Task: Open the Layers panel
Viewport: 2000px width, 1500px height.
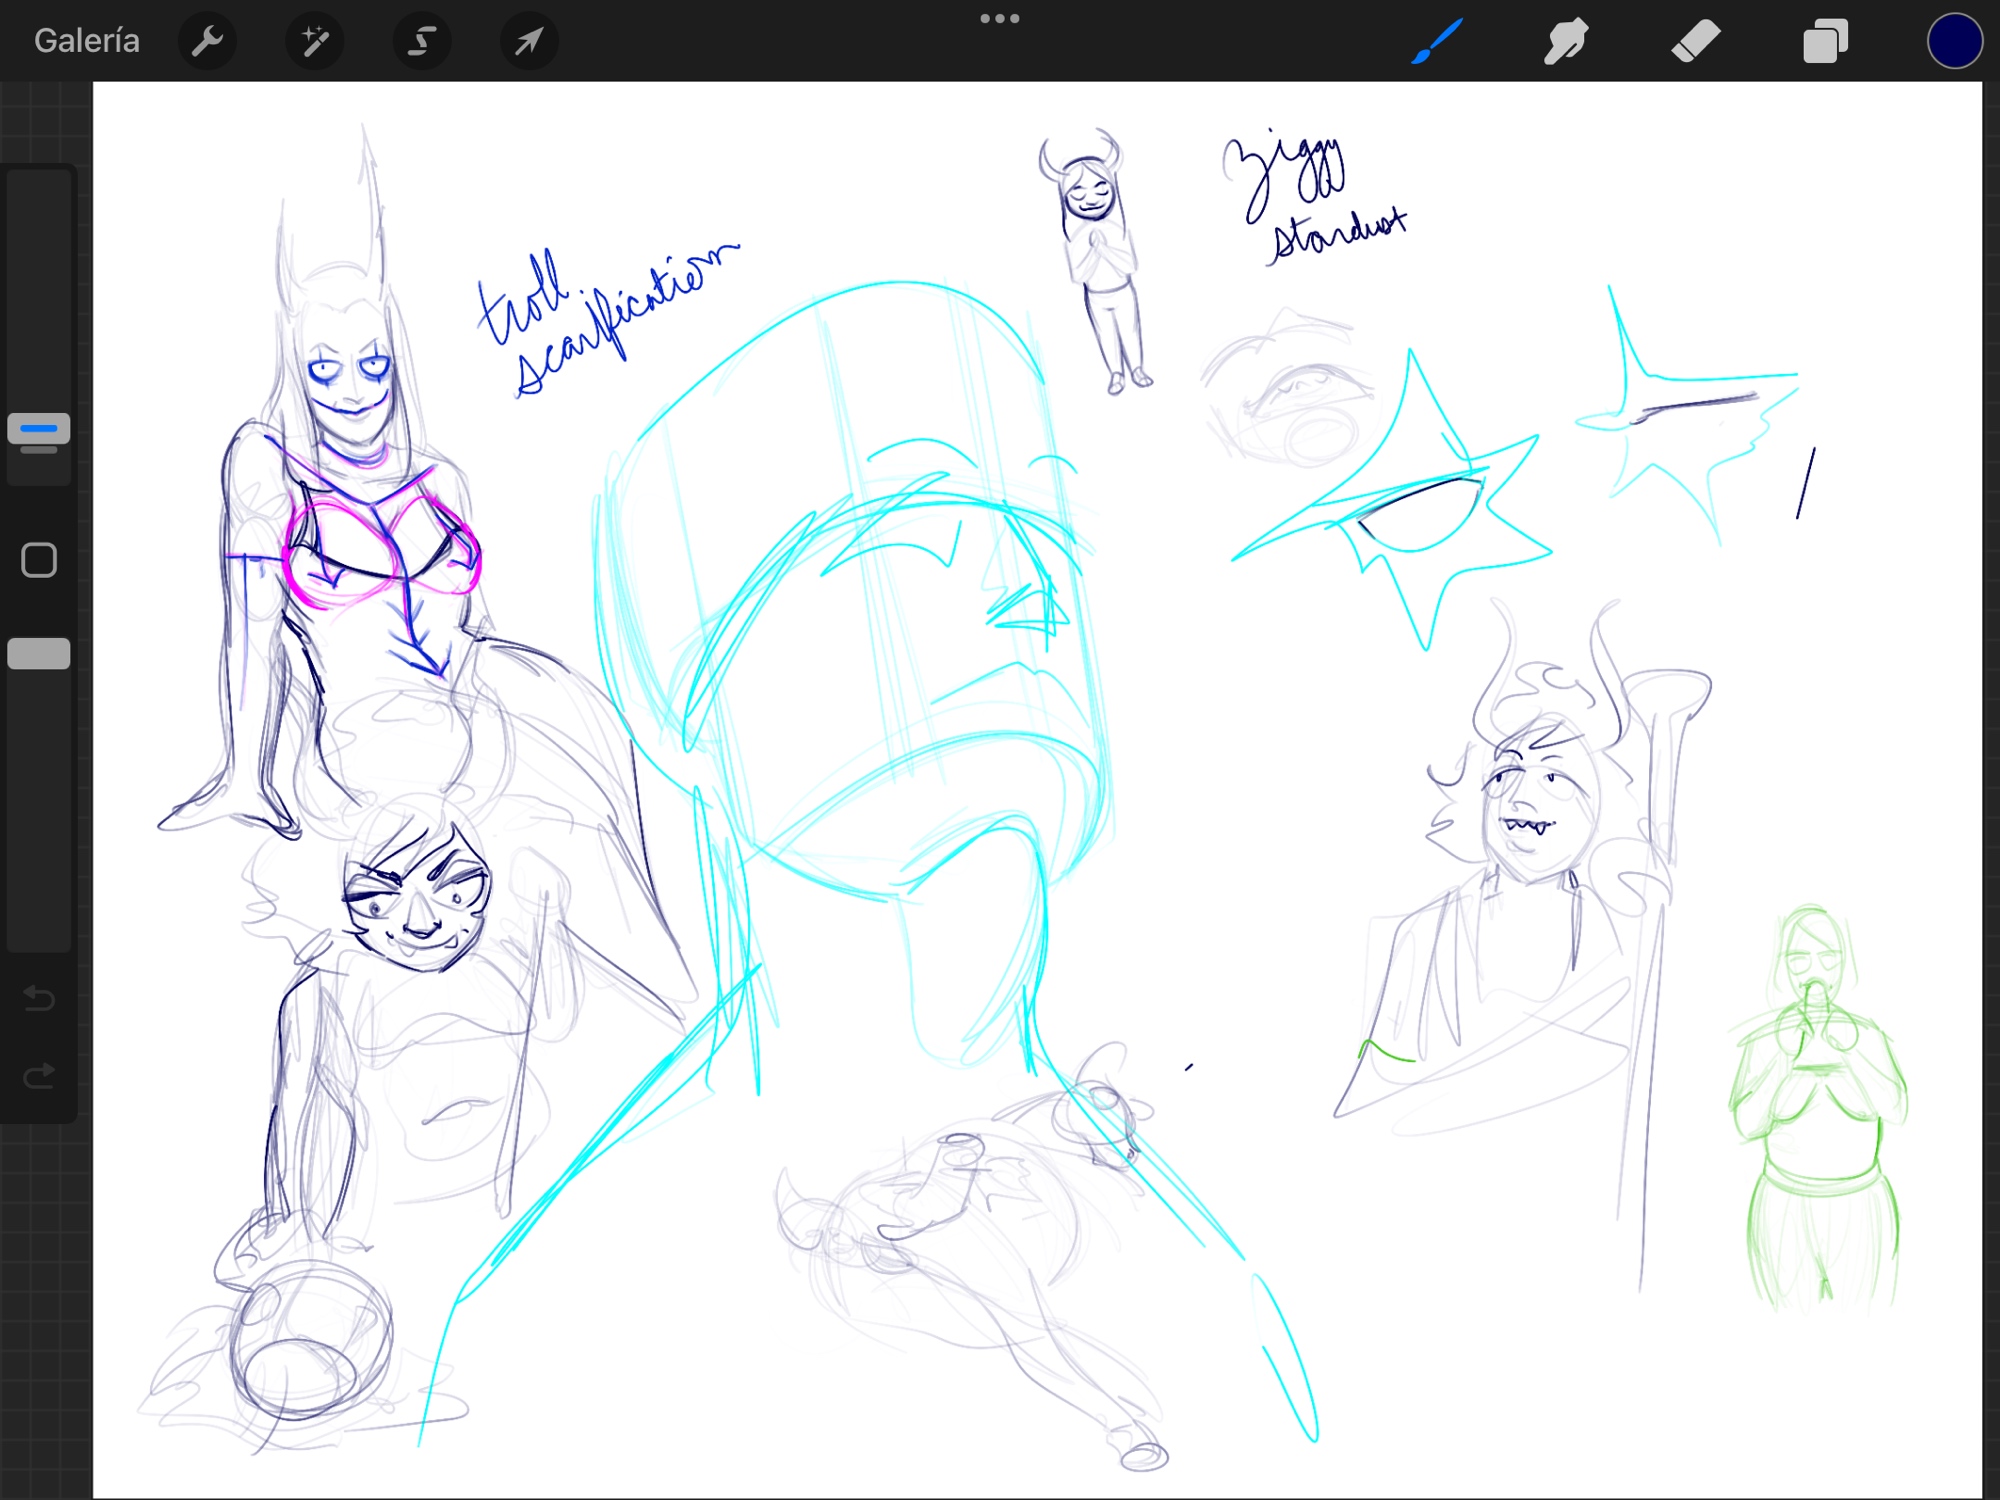Action: pyautogui.click(x=1825, y=41)
